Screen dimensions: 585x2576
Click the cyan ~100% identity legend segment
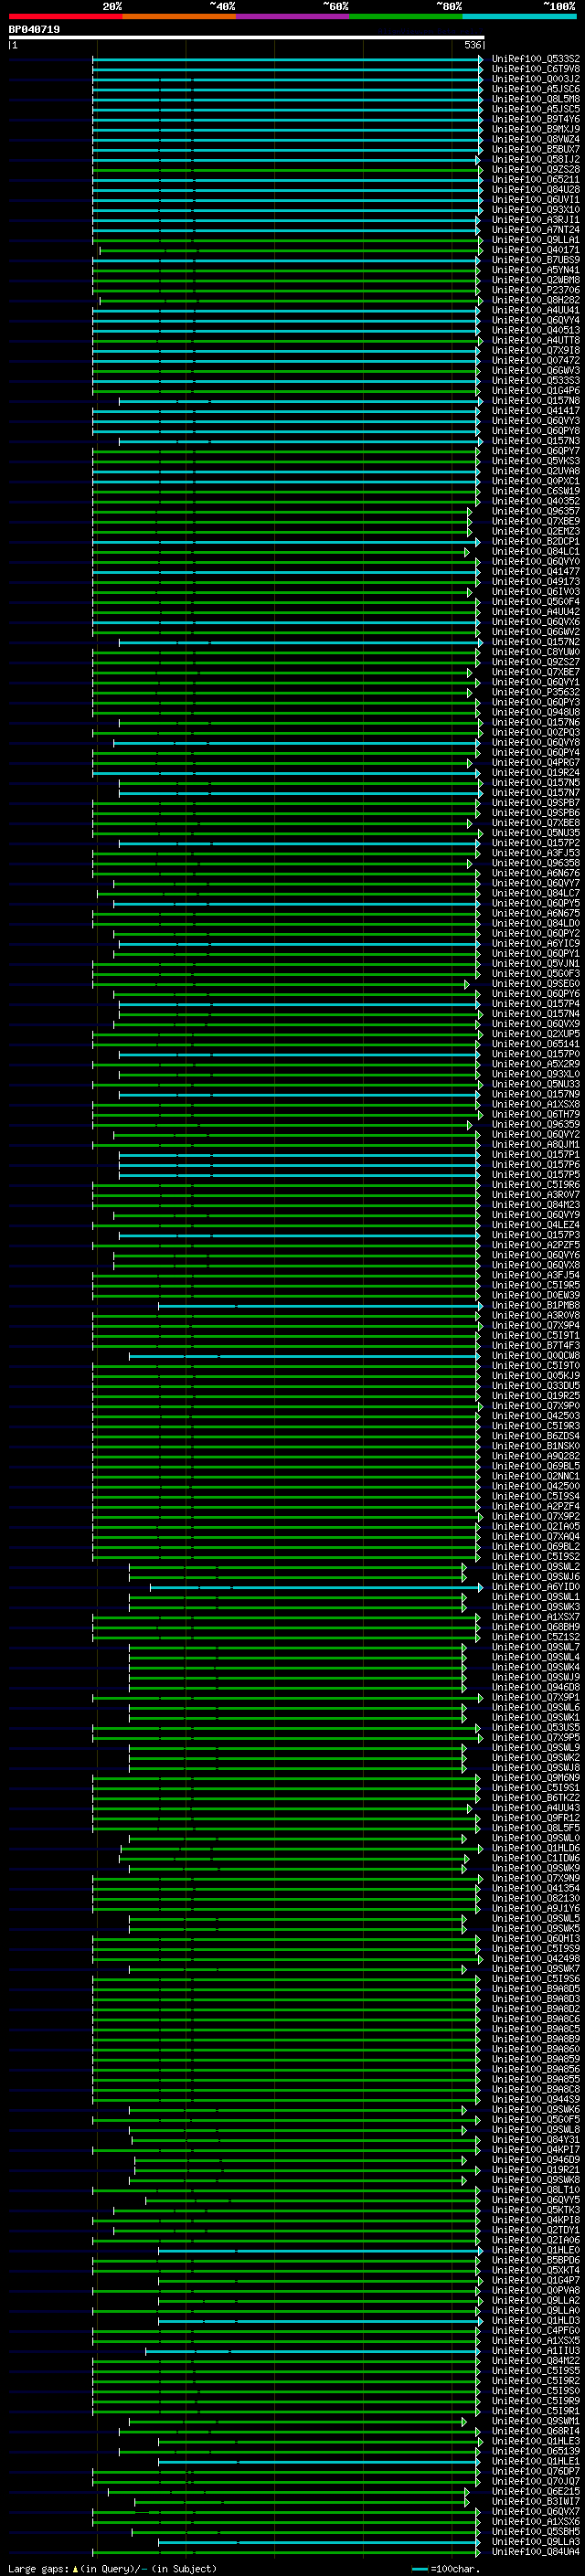tap(520, 16)
